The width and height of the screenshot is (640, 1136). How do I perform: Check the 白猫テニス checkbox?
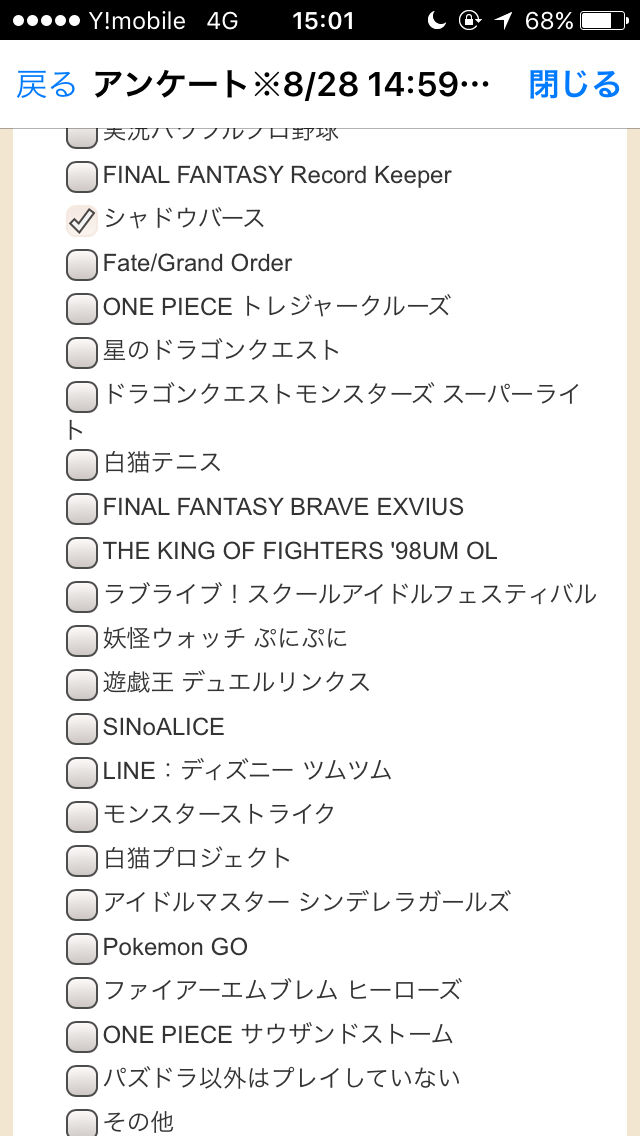82,464
